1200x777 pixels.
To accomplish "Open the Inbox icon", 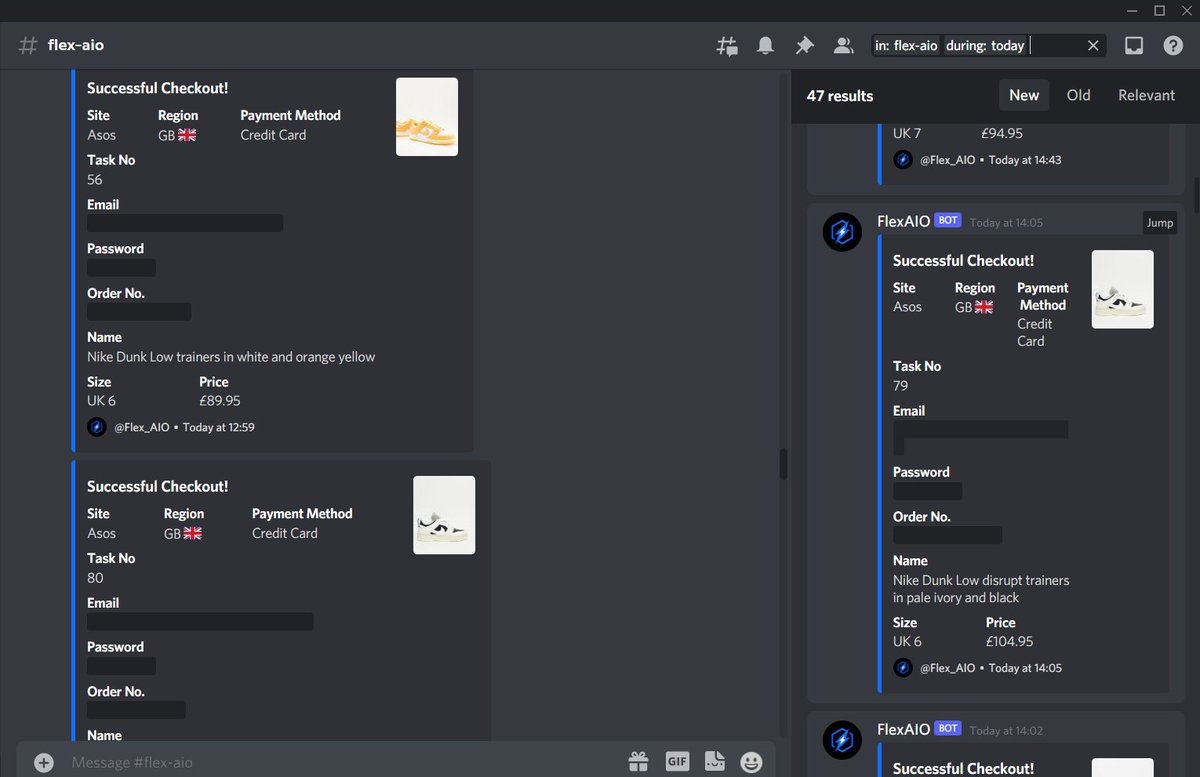I will tap(1134, 45).
